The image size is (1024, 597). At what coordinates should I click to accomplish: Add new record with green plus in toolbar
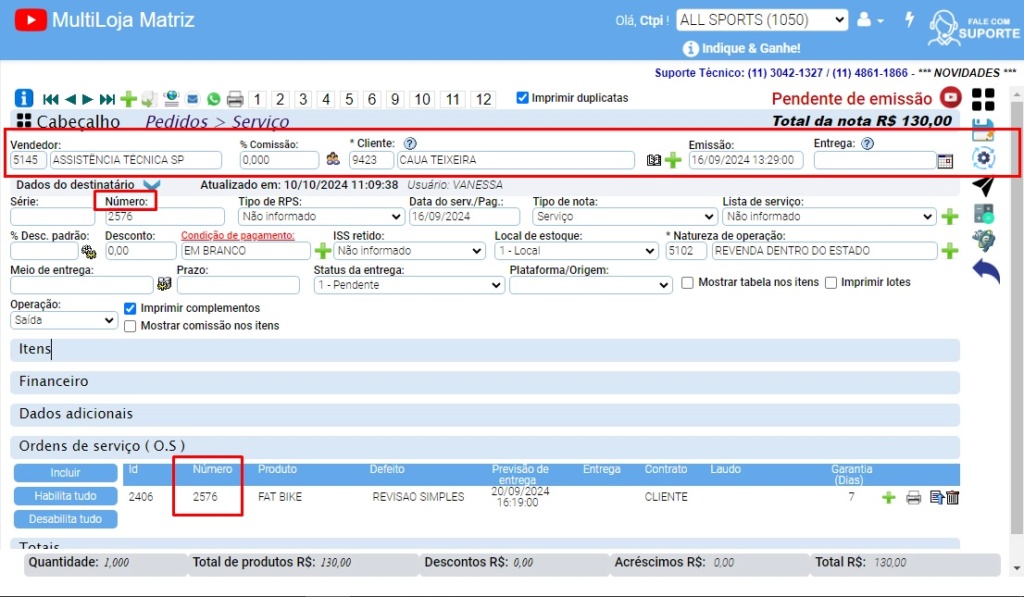click(x=129, y=99)
